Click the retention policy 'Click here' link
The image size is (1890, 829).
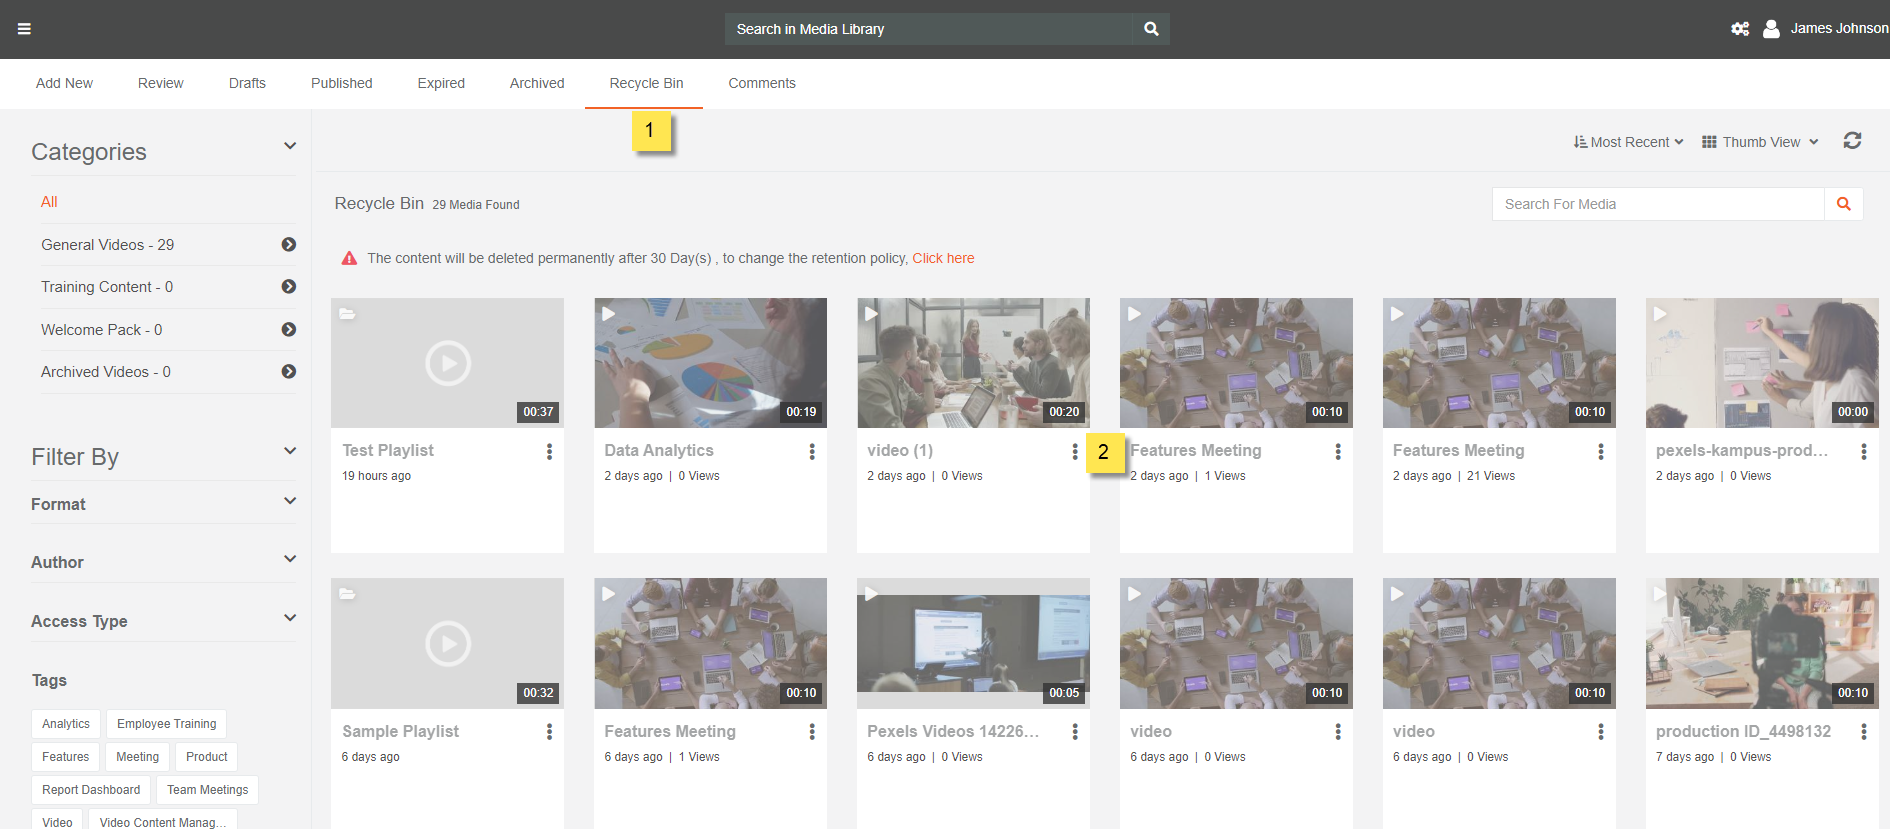click(943, 258)
